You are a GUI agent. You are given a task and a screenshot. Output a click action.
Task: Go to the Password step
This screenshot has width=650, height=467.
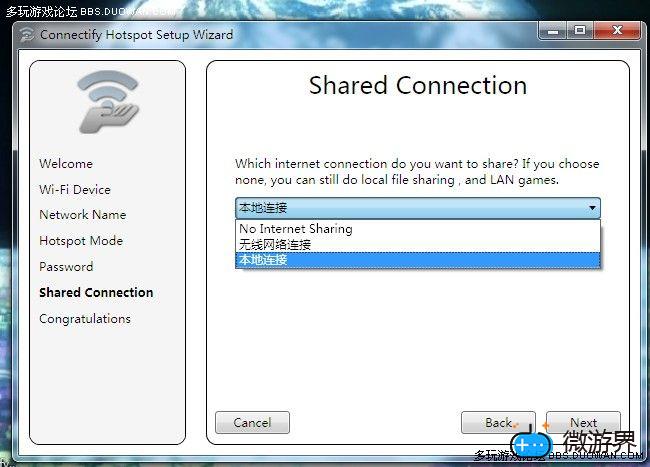pos(66,266)
